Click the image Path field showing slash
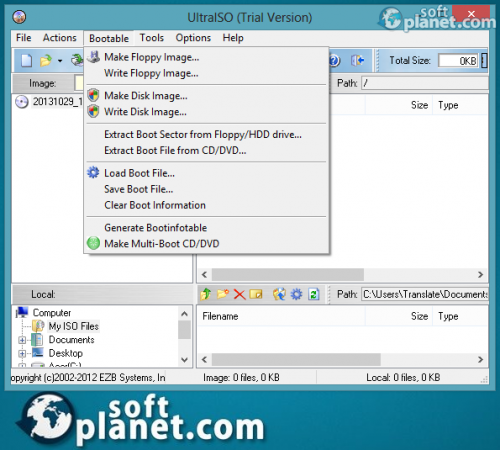 [x=425, y=83]
